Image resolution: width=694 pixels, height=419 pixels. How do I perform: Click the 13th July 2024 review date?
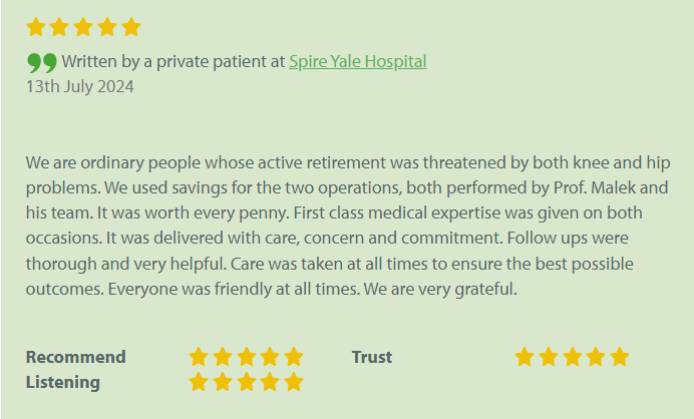80,87
